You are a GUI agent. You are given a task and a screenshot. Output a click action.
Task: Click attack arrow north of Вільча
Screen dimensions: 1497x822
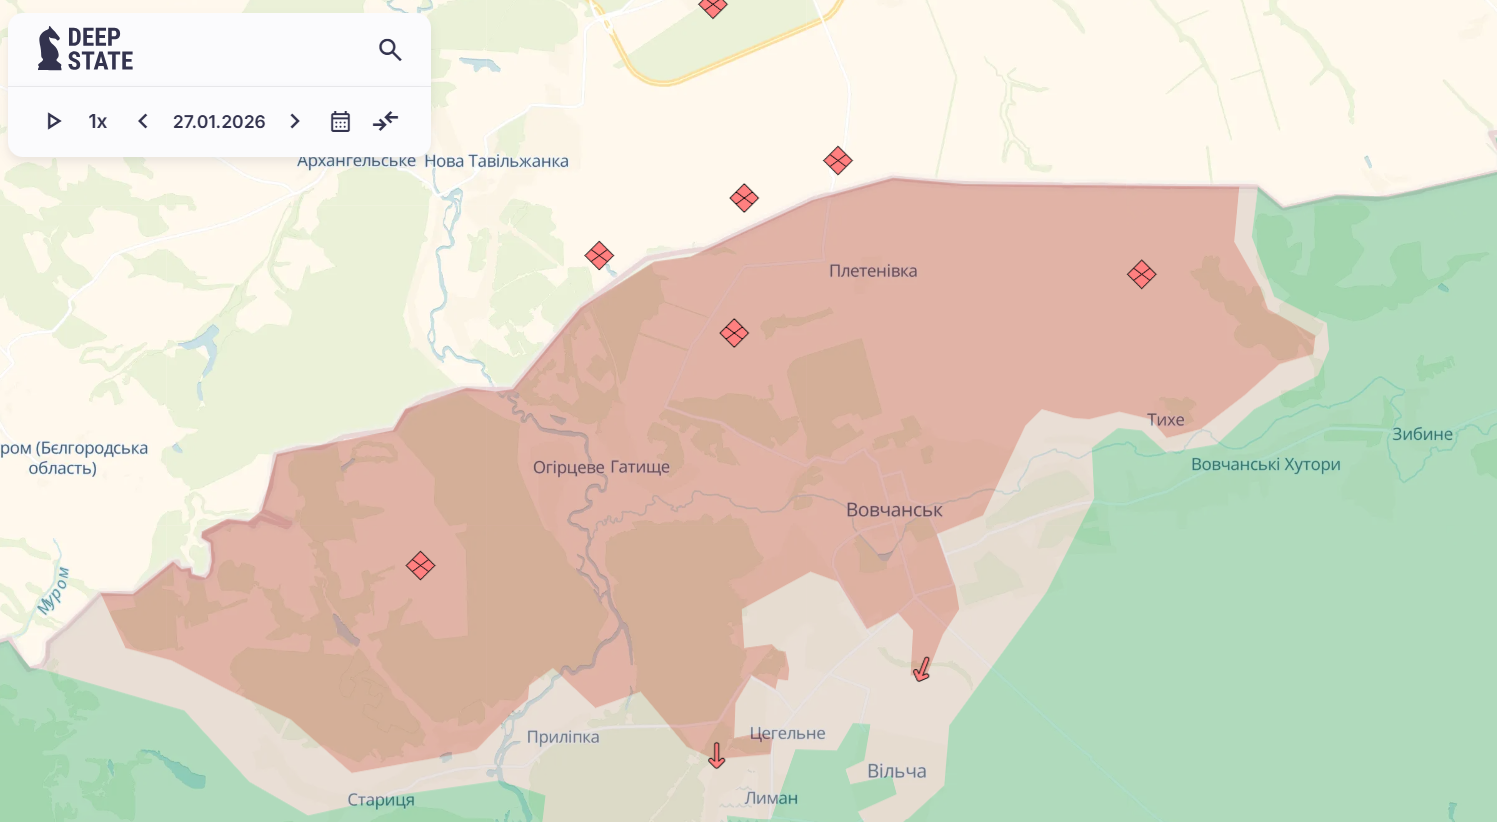coord(921,669)
